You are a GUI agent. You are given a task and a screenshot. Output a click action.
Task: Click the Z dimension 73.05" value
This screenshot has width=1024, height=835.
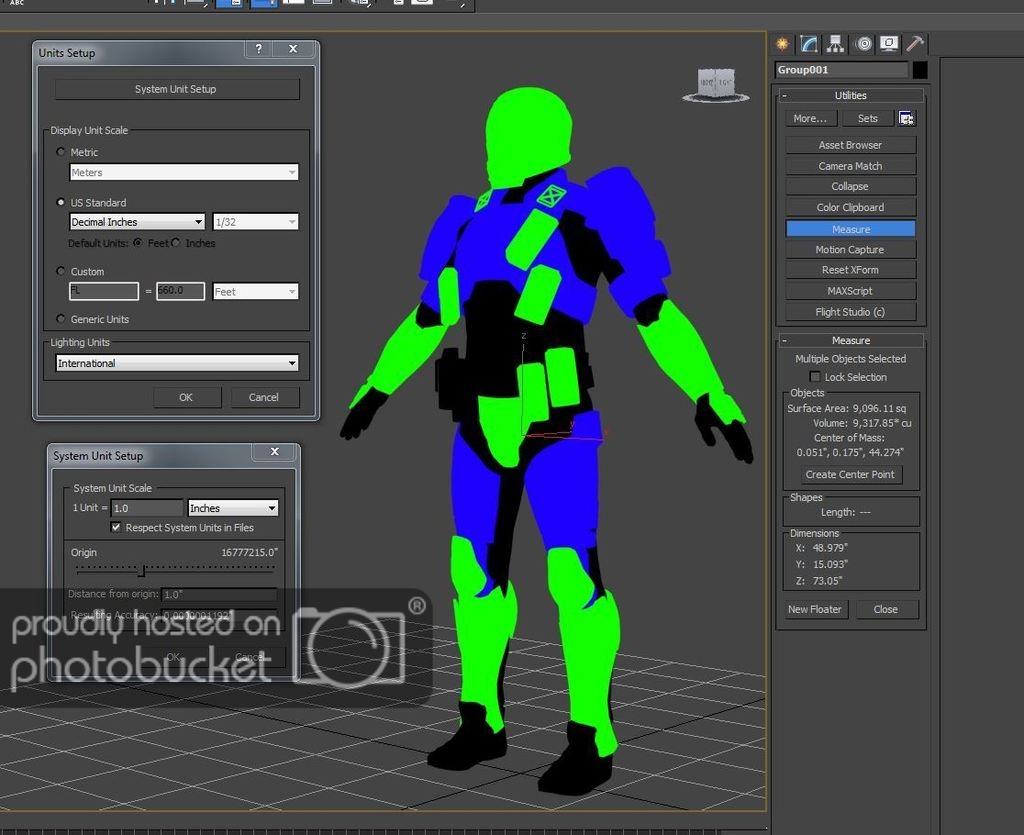click(827, 580)
